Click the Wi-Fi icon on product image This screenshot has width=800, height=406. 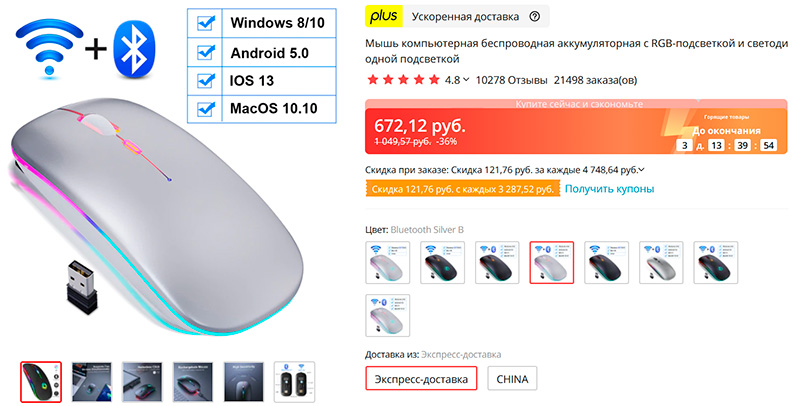pos(49,49)
